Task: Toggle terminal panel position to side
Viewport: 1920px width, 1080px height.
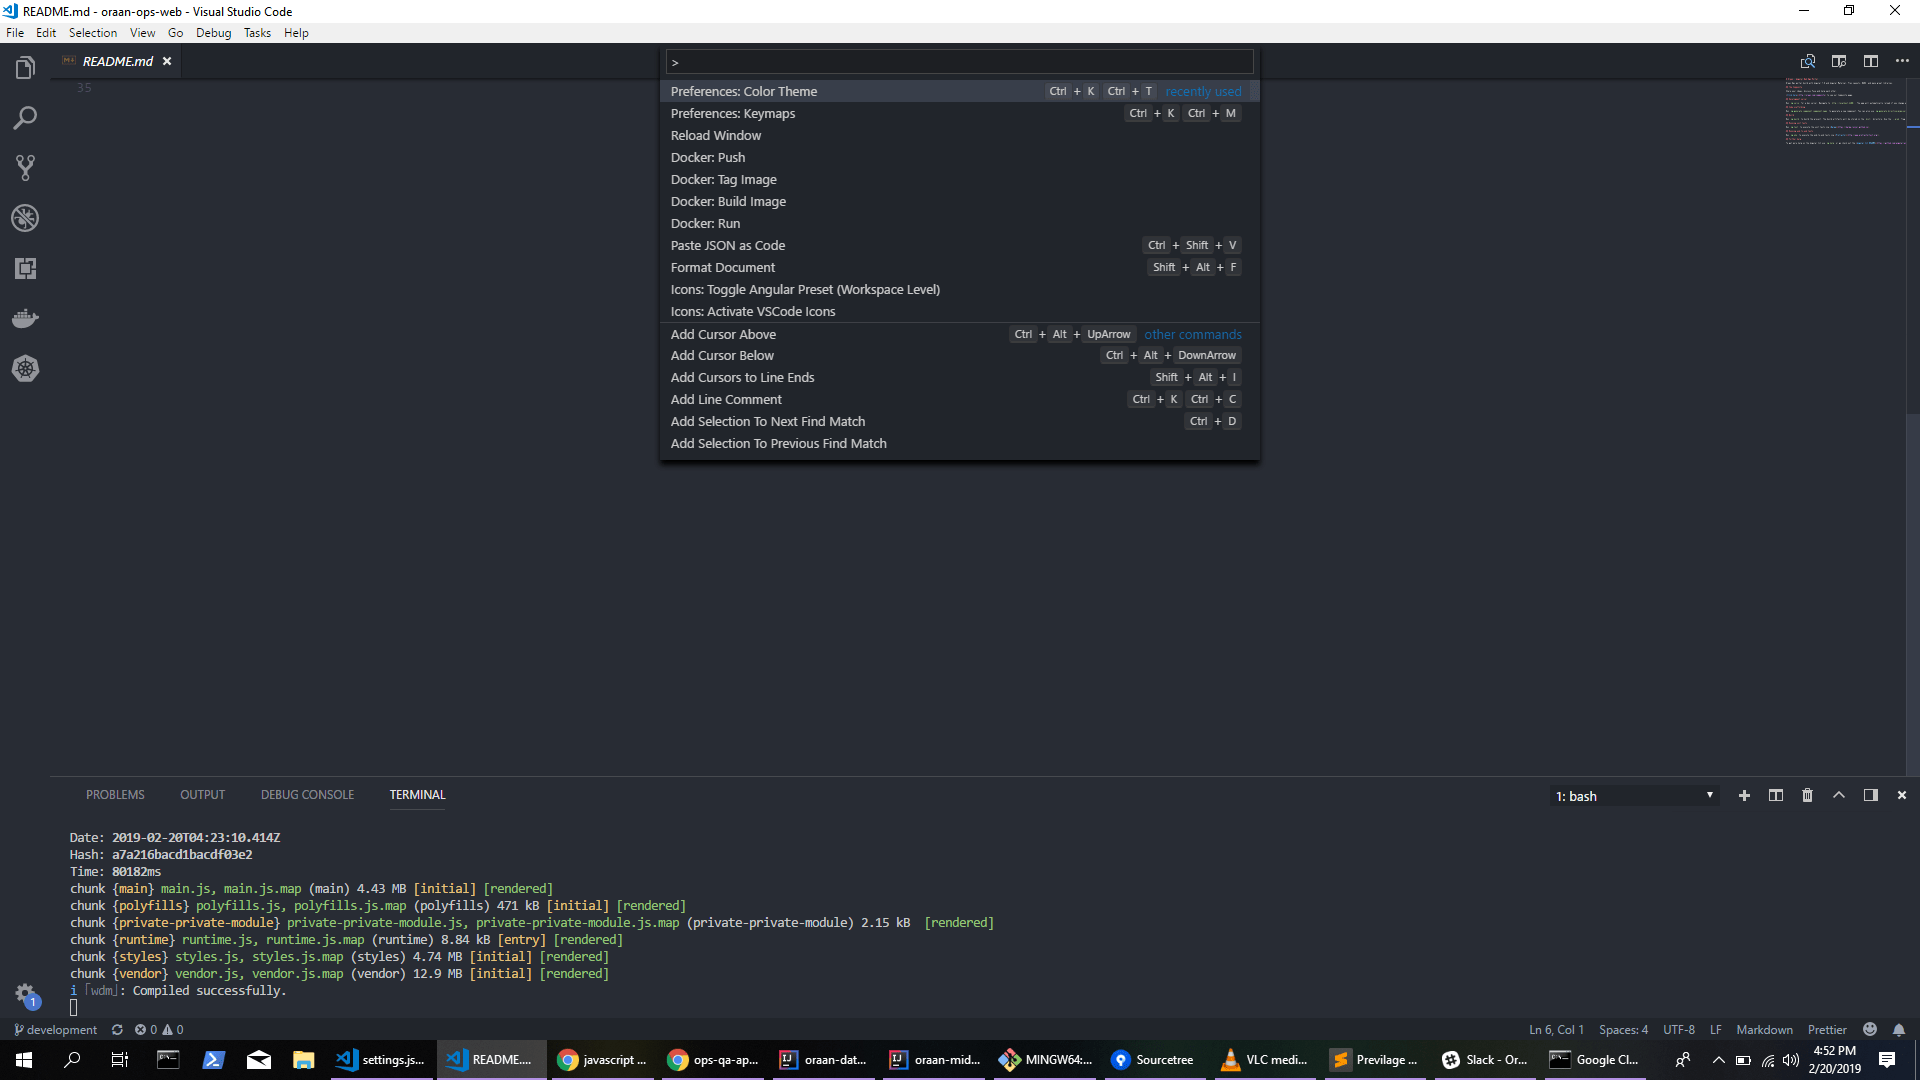Action: [x=1870, y=795]
